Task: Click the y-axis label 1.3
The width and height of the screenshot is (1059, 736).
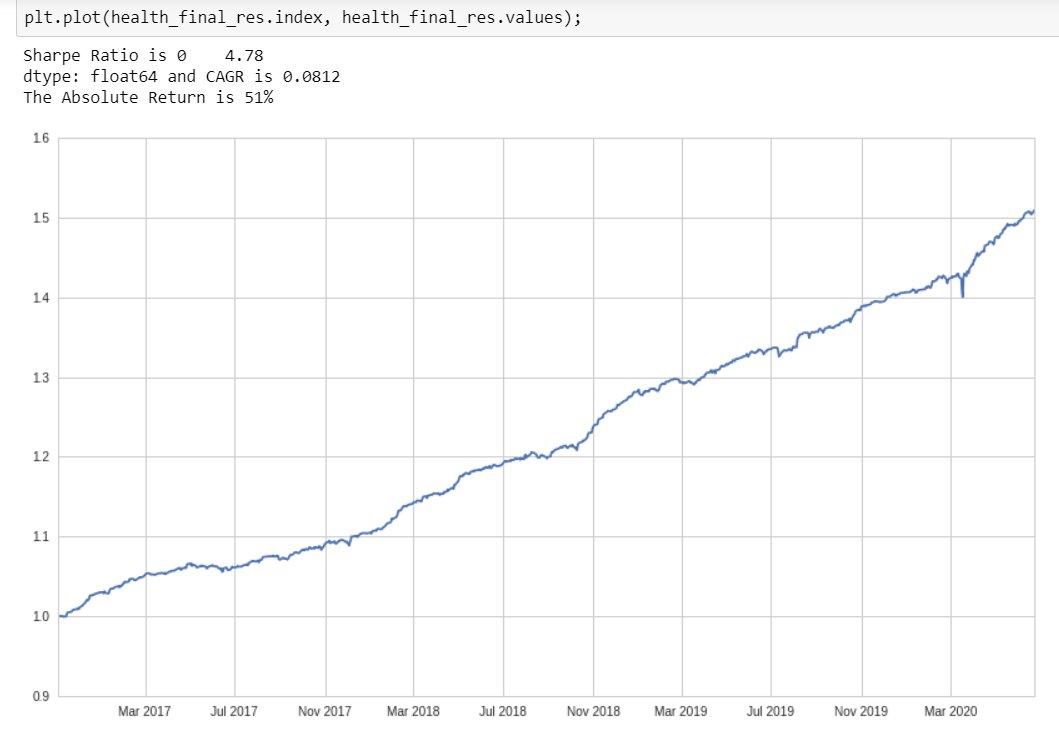Action: (41, 377)
